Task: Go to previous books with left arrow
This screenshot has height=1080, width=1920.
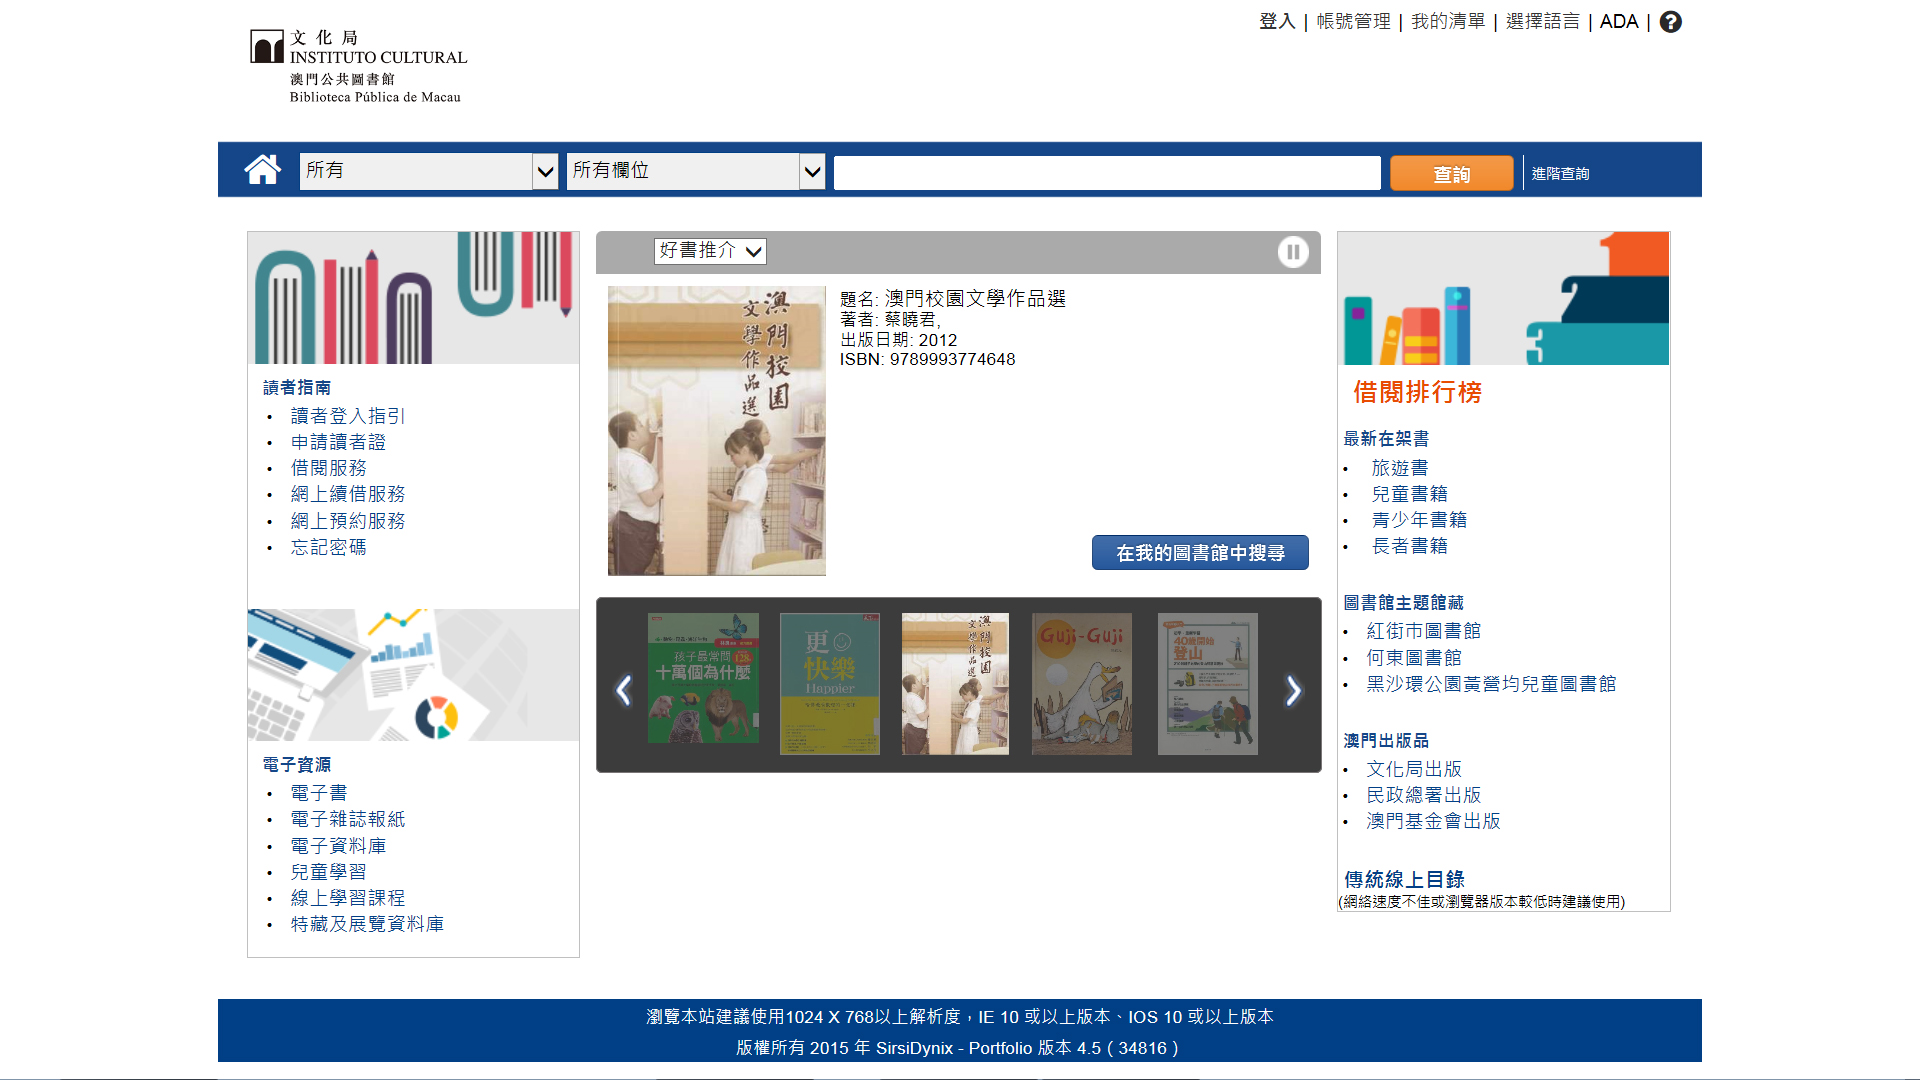Action: (x=623, y=690)
